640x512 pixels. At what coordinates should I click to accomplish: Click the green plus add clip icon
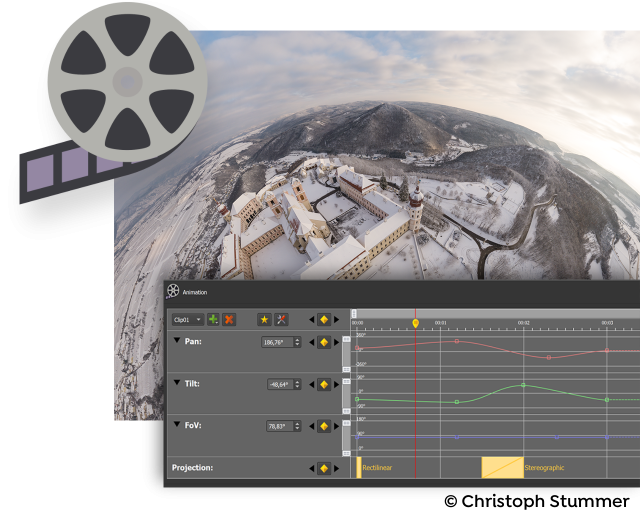coord(213,319)
